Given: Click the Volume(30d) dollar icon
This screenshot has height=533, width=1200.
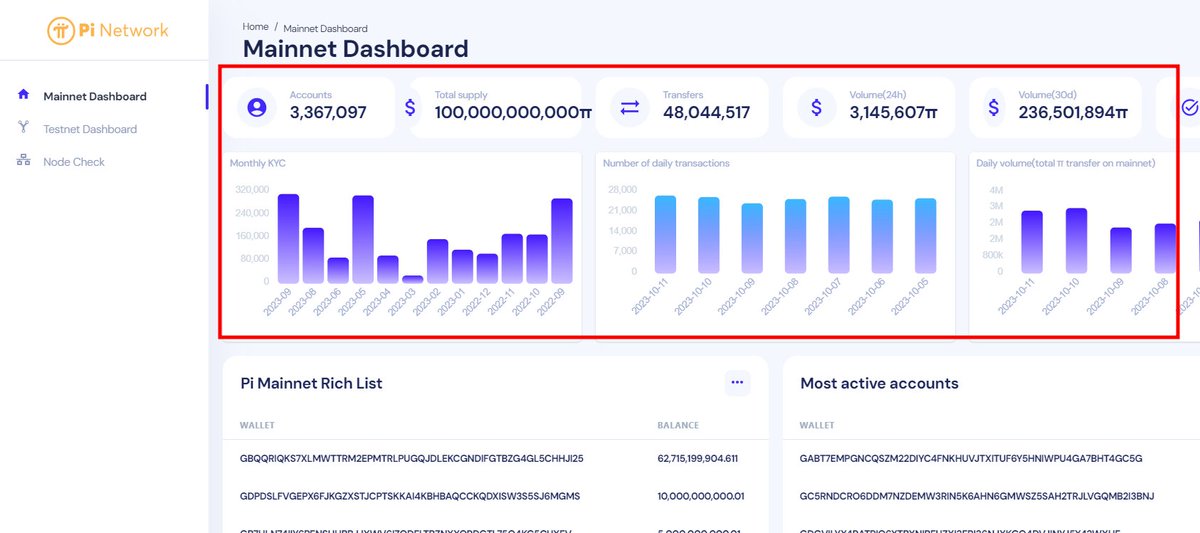Looking at the screenshot, I should [993, 107].
